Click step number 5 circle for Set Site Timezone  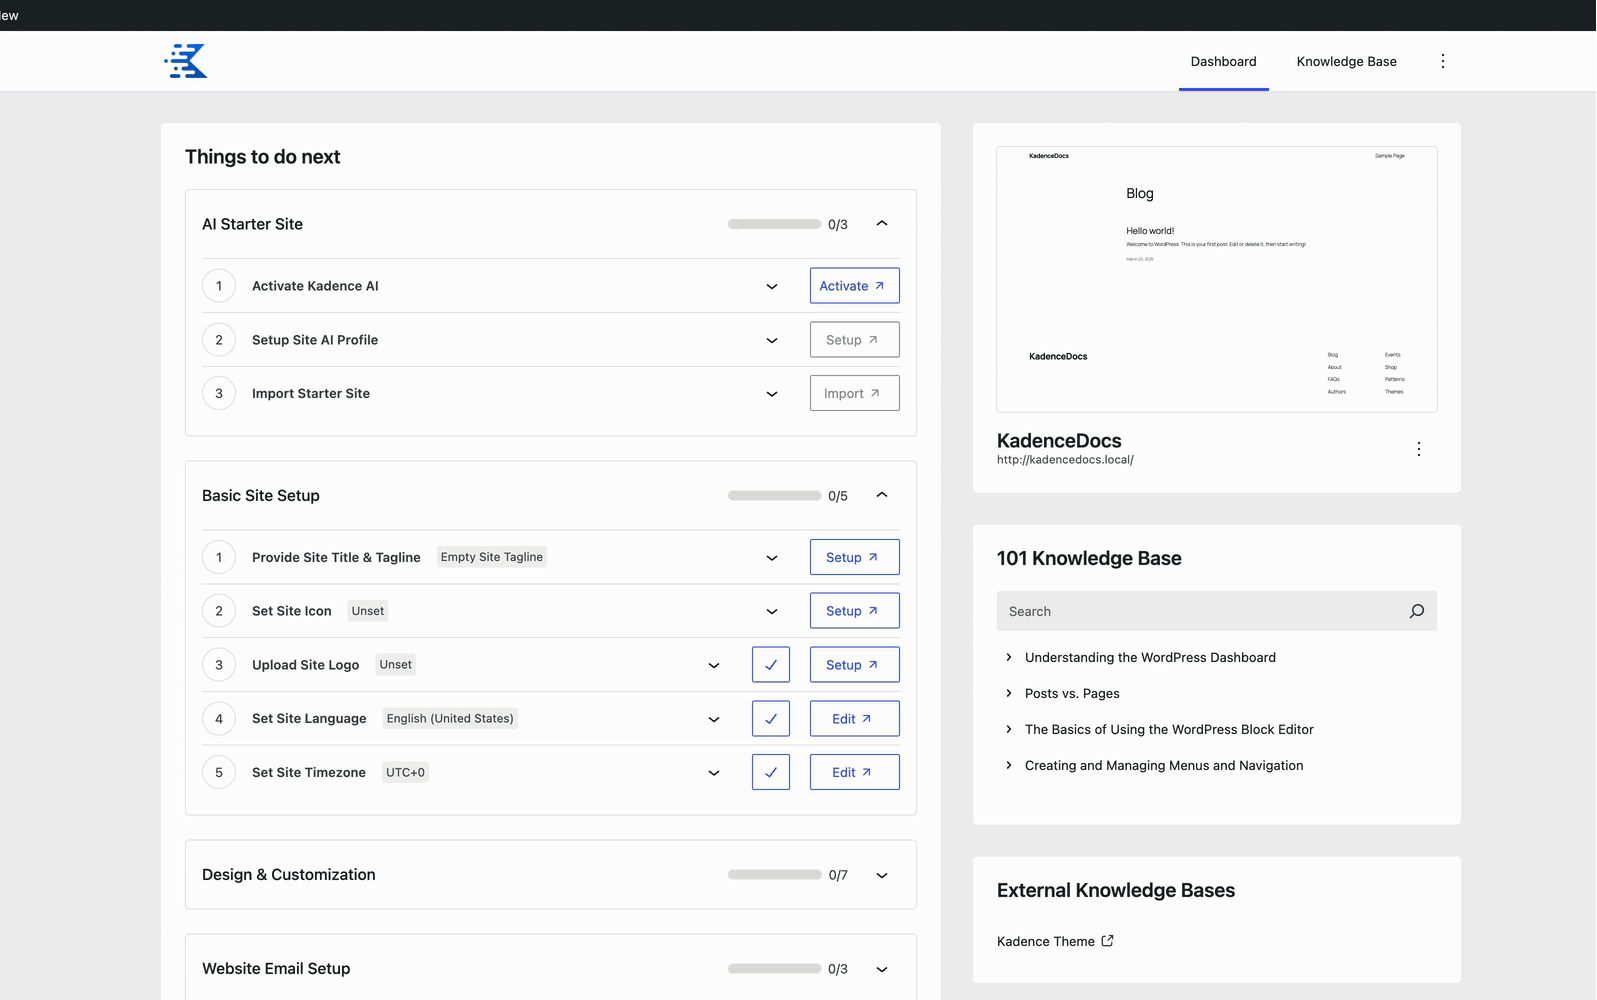click(x=219, y=773)
